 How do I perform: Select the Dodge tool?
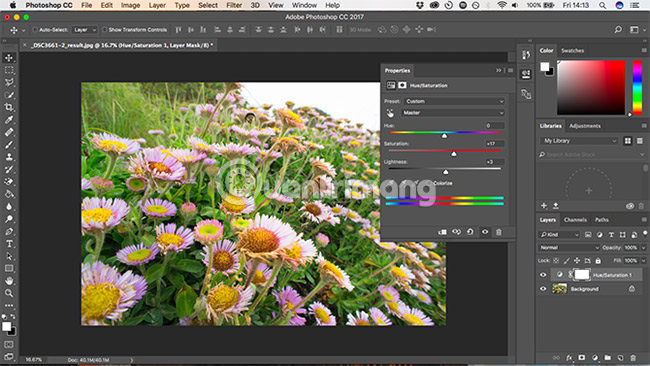[x=9, y=219]
